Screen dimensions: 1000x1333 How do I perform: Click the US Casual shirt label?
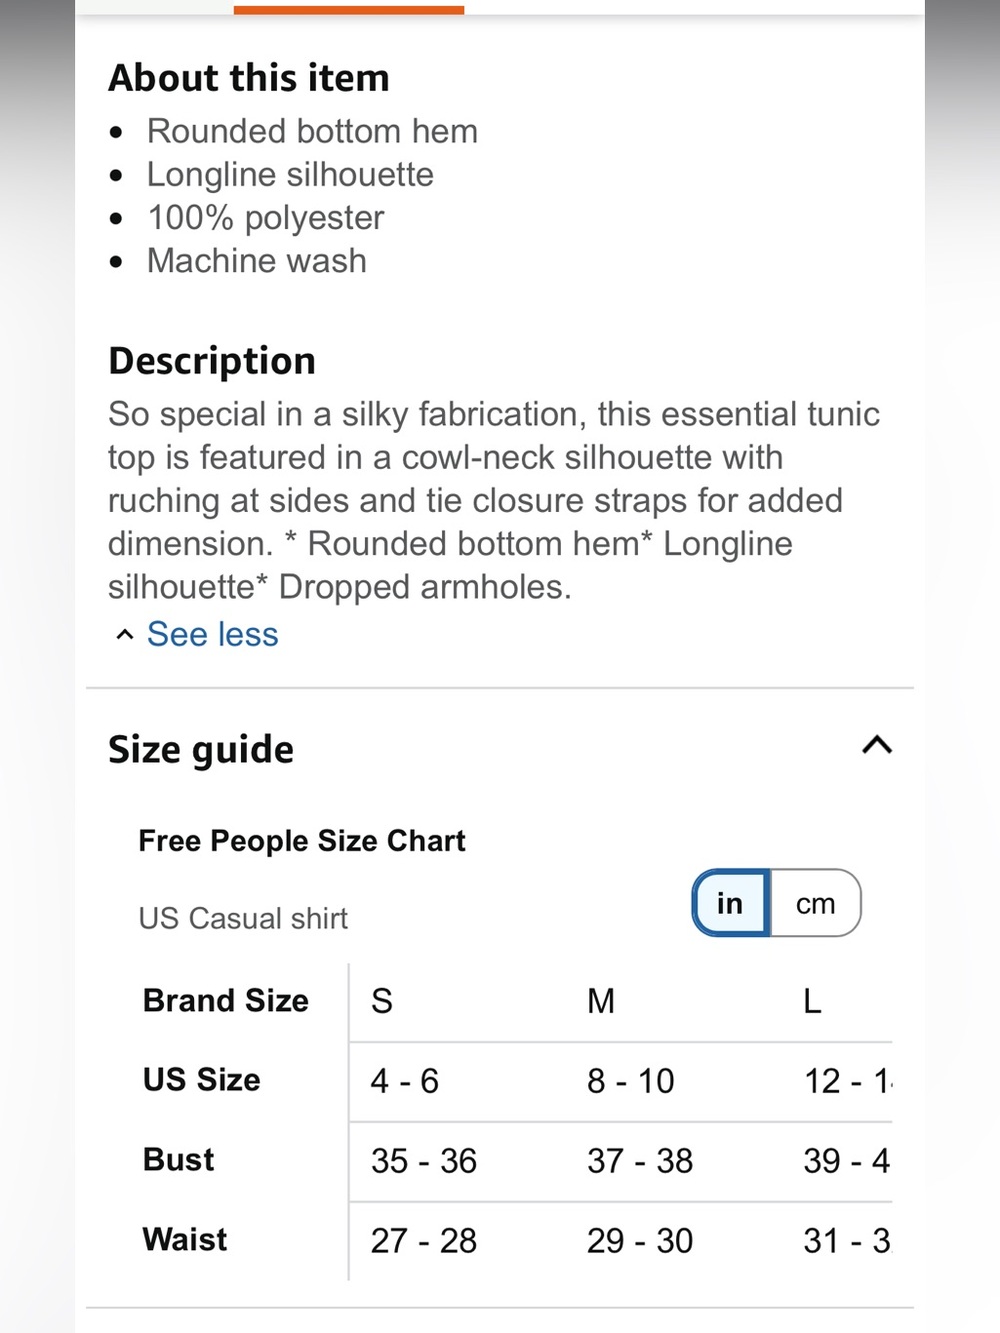(x=243, y=918)
